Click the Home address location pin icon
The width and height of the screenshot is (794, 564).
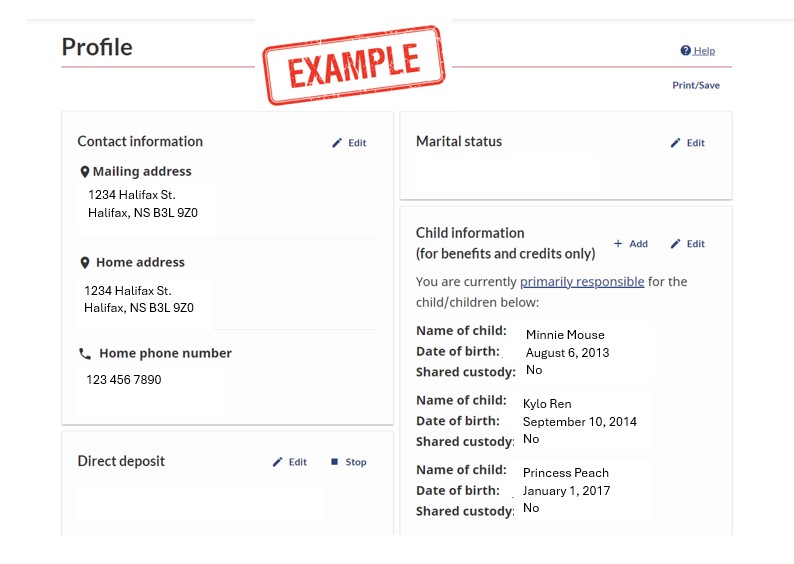(85, 263)
